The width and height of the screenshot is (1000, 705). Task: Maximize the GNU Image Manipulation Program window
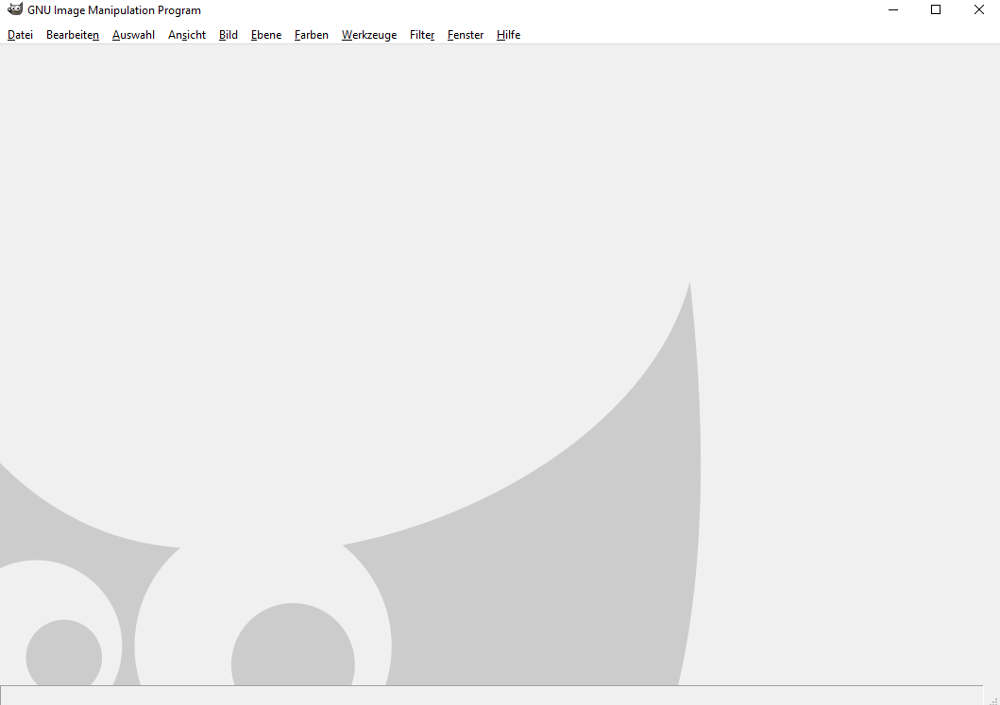(936, 10)
